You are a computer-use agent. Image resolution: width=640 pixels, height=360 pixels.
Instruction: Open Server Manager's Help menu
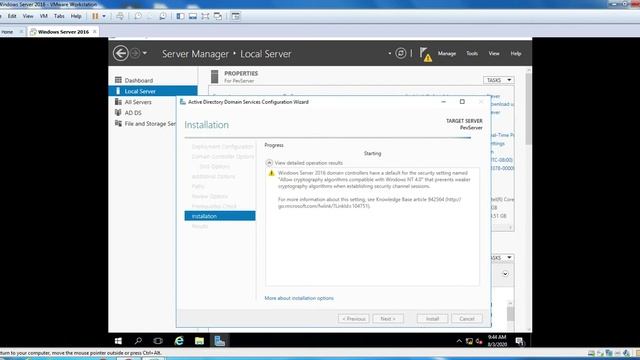tap(516, 53)
